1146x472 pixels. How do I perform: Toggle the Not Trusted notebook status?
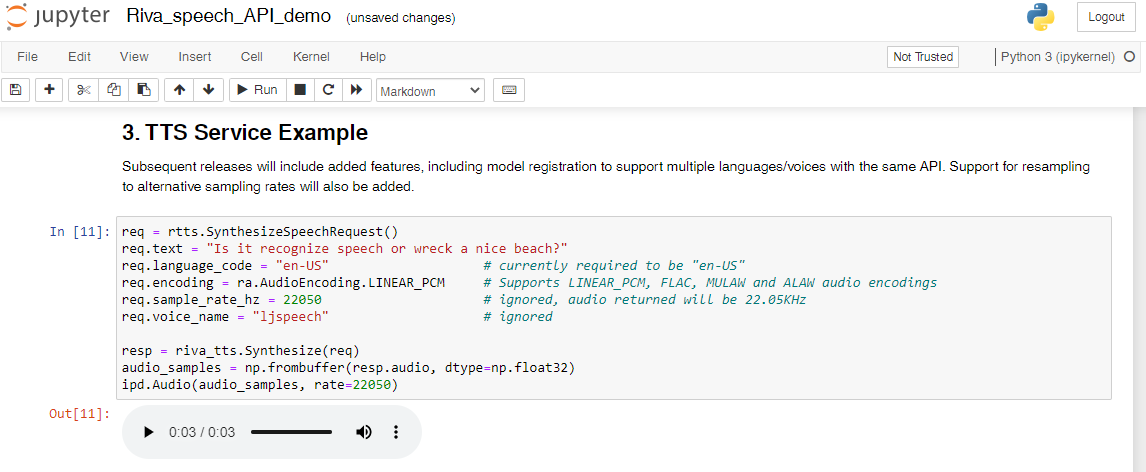(923, 57)
